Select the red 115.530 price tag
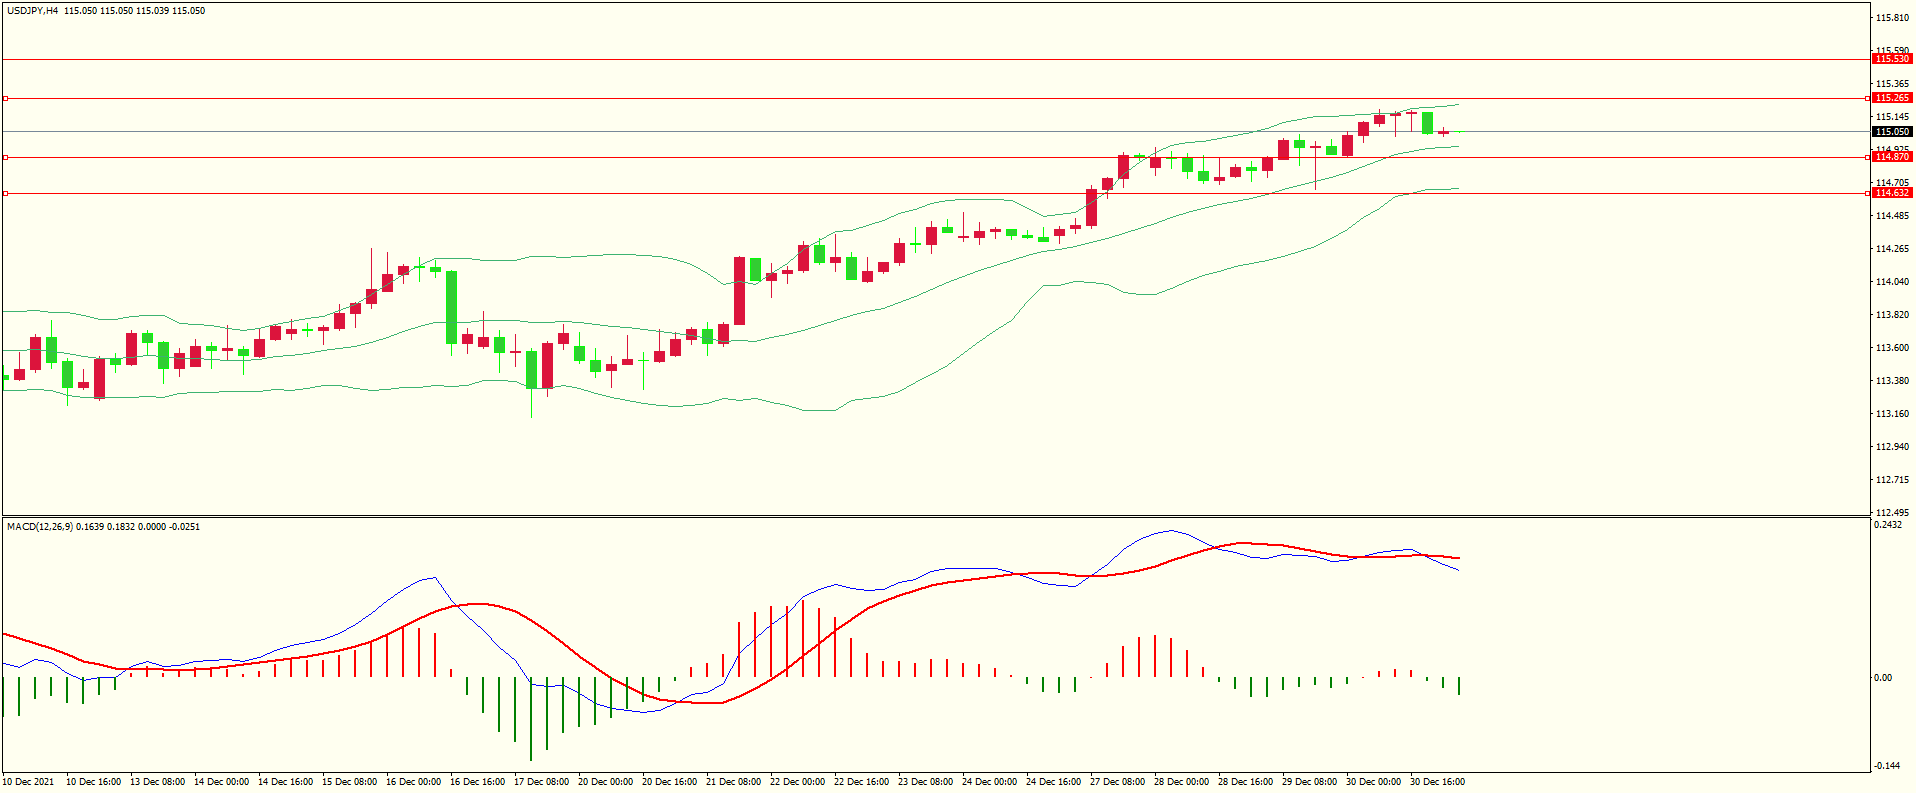 pyautogui.click(x=1891, y=59)
